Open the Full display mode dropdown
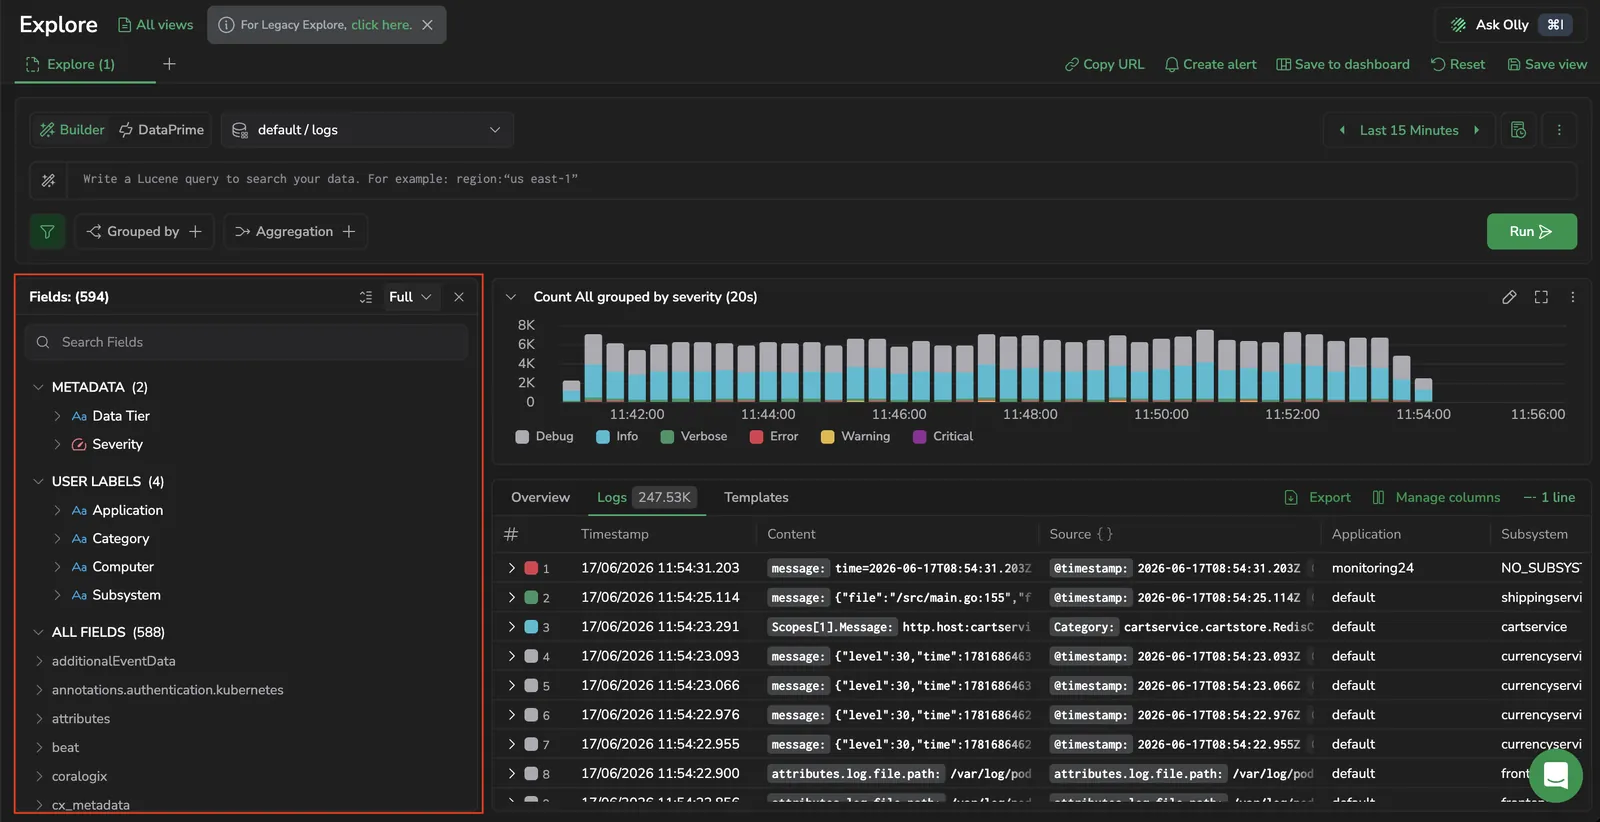The image size is (1600, 822). pyautogui.click(x=410, y=297)
